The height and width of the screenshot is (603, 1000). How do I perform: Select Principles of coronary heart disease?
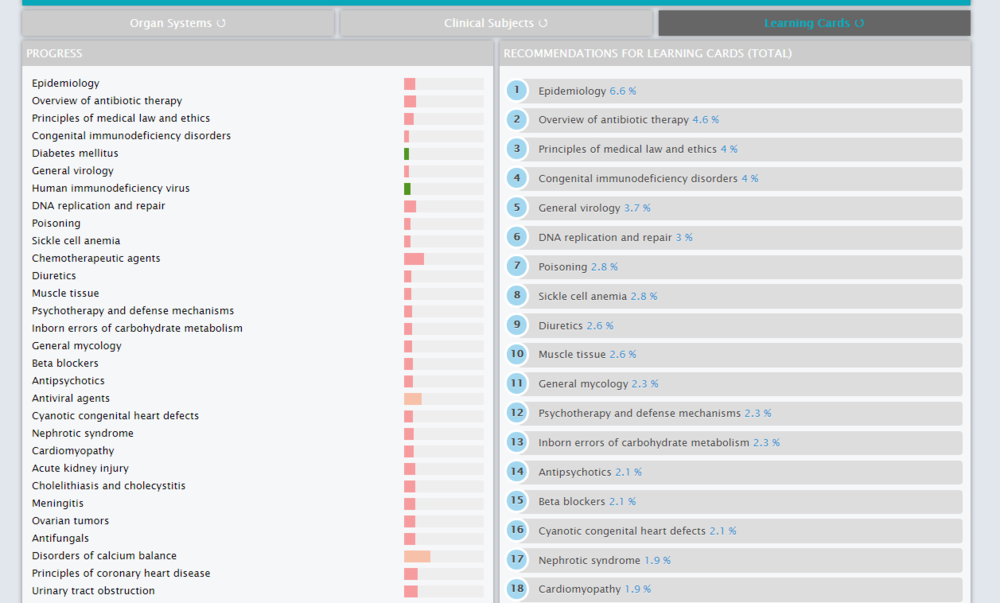[x=121, y=574]
